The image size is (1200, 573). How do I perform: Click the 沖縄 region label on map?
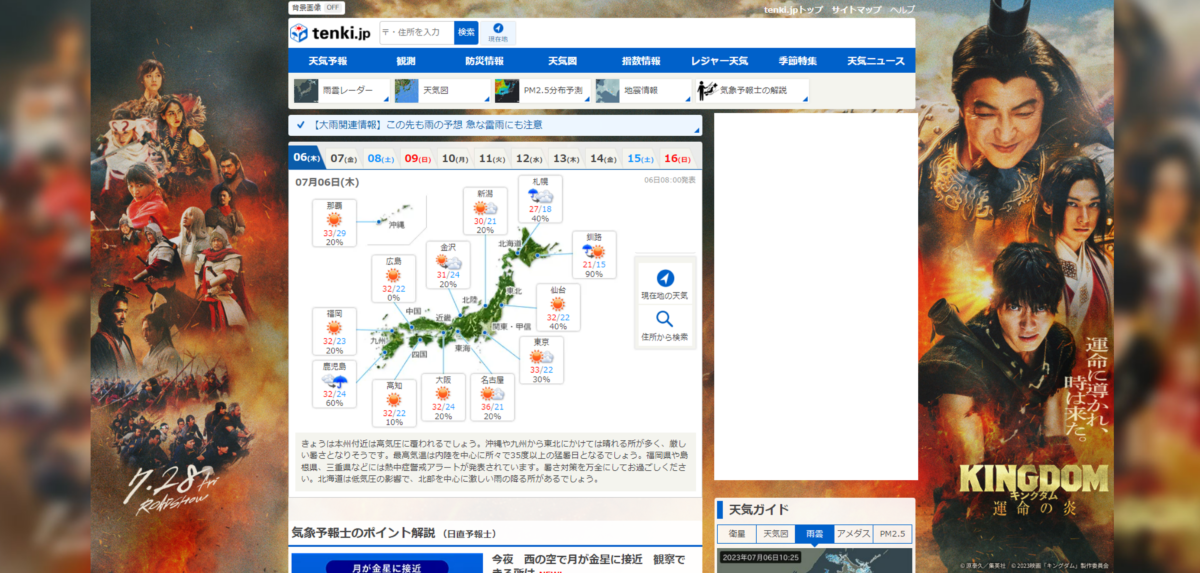397,226
